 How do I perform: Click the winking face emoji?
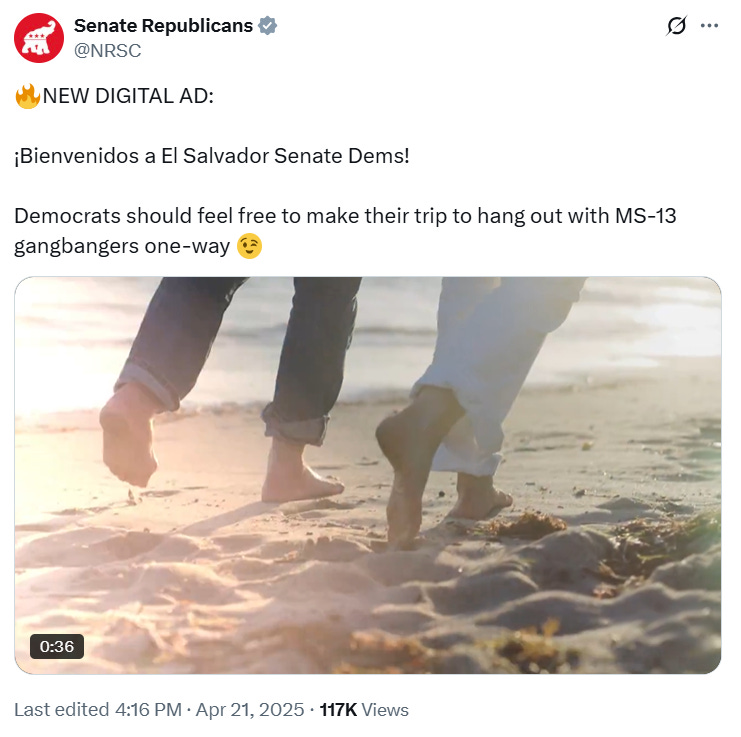click(249, 246)
